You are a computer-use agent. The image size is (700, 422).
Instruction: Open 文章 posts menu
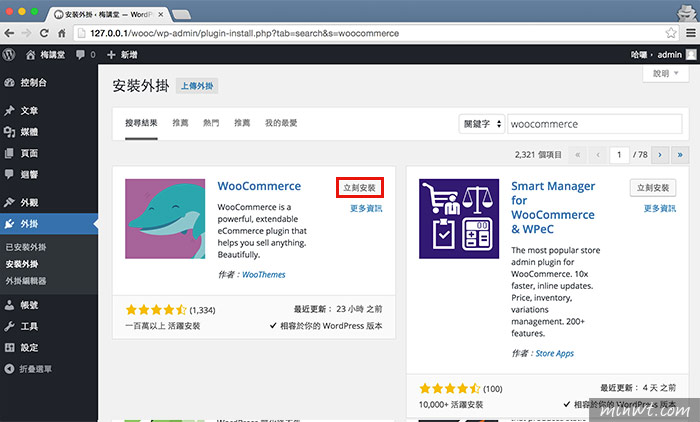coord(49,110)
